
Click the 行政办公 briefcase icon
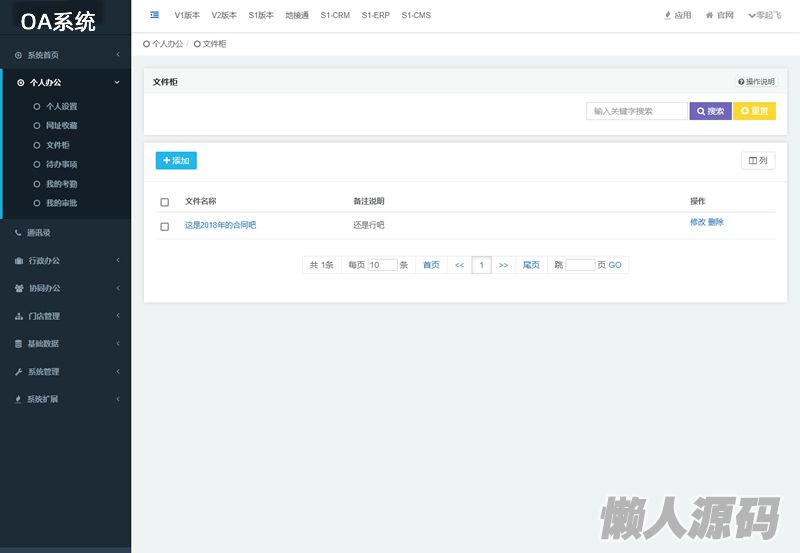18,261
